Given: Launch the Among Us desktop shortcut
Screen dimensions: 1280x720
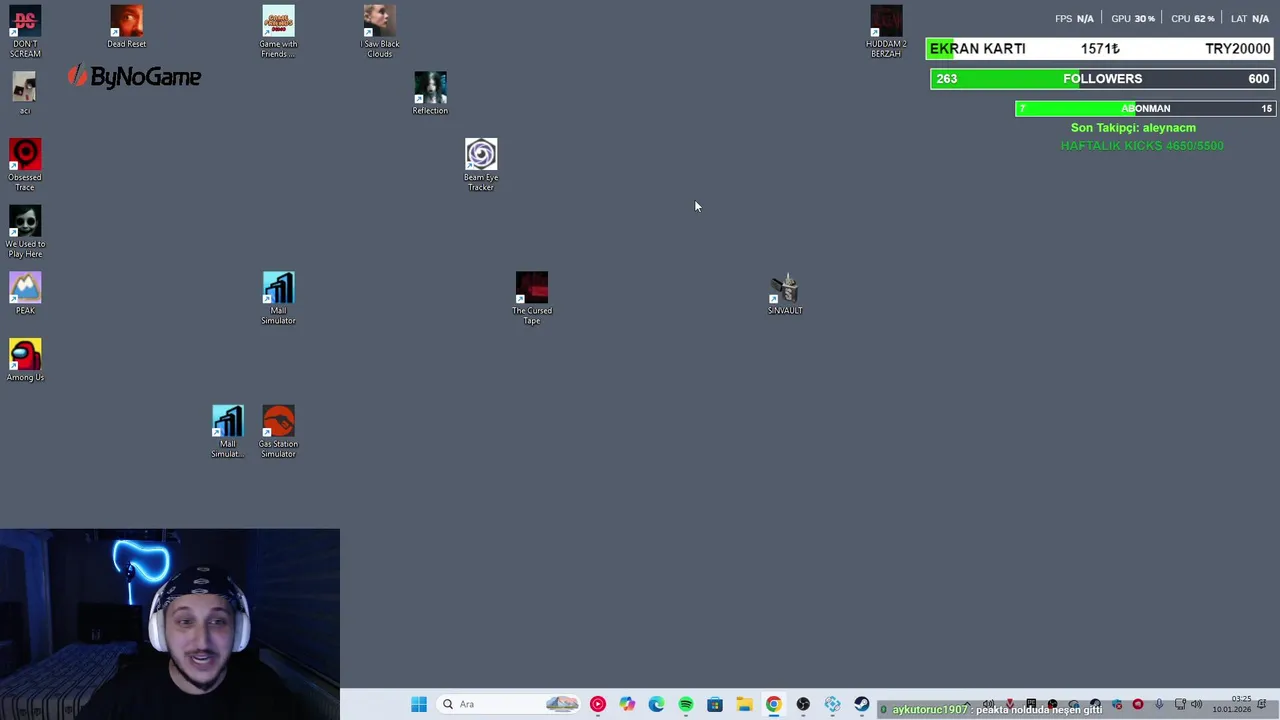Looking at the screenshot, I should pos(25,360).
